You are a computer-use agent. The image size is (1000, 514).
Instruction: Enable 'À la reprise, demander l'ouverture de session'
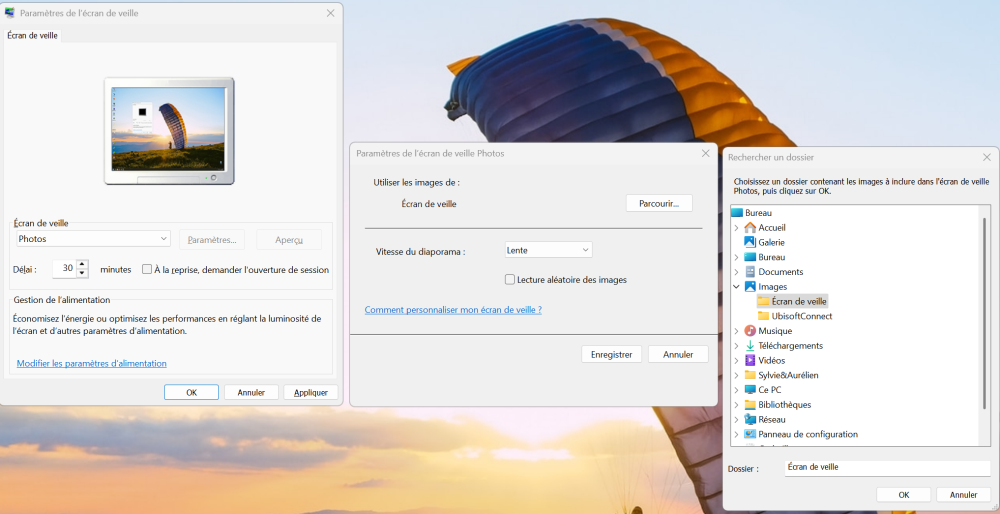[x=147, y=269]
